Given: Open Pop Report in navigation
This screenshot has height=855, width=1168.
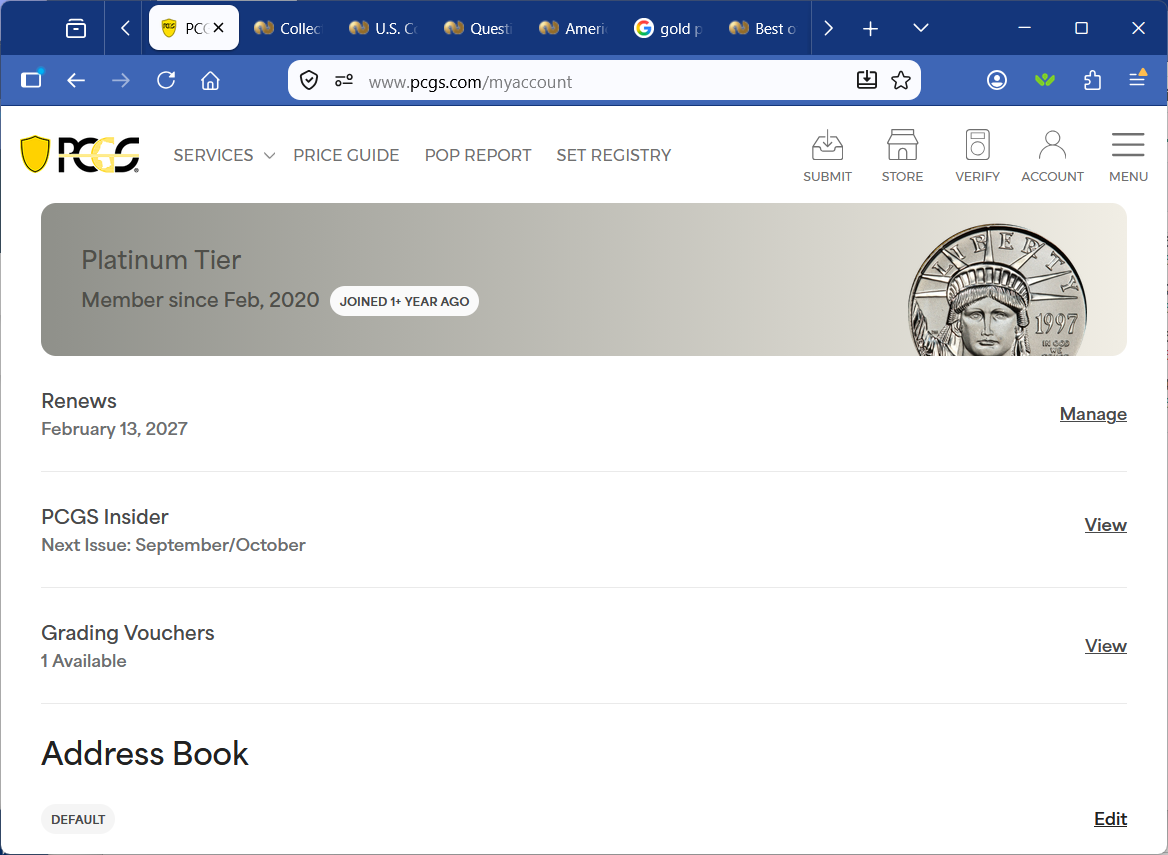Looking at the screenshot, I should 477,155.
